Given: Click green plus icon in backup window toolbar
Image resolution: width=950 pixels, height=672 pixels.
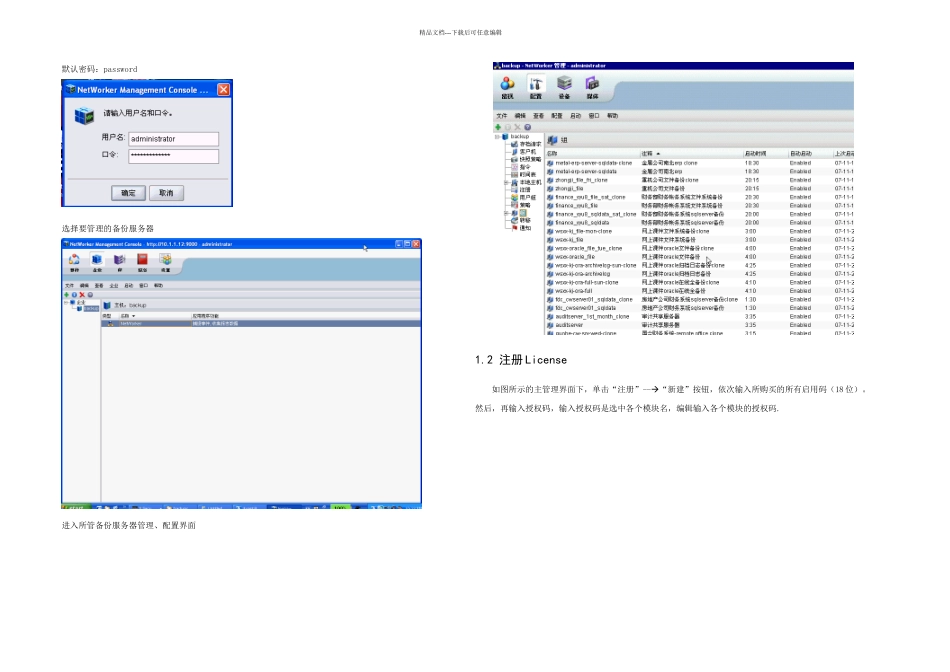Looking at the screenshot, I should (x=498, y=127).
